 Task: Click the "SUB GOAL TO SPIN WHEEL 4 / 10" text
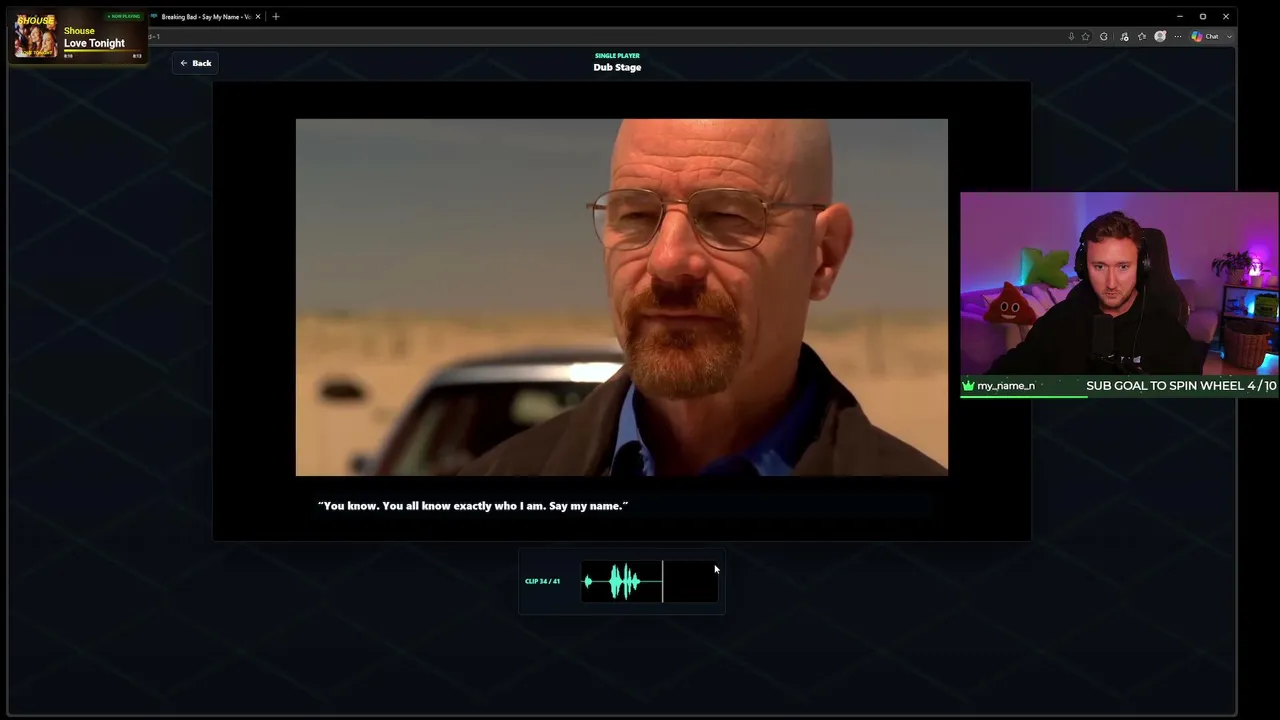tap(1181, 386)
